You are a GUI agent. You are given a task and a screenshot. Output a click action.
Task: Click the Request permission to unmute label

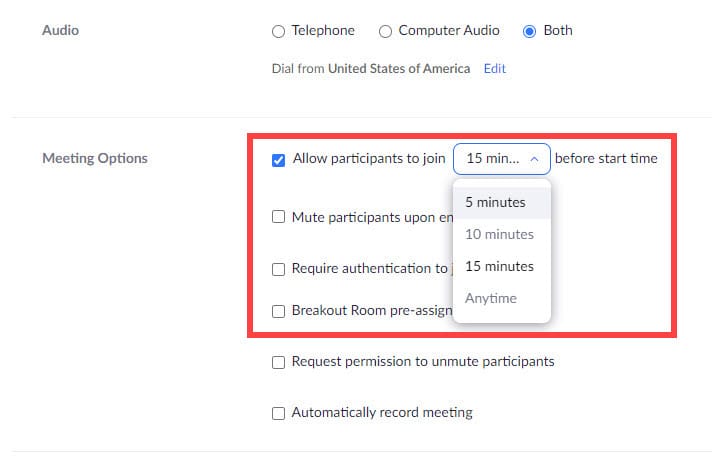(x=422, y=362)
